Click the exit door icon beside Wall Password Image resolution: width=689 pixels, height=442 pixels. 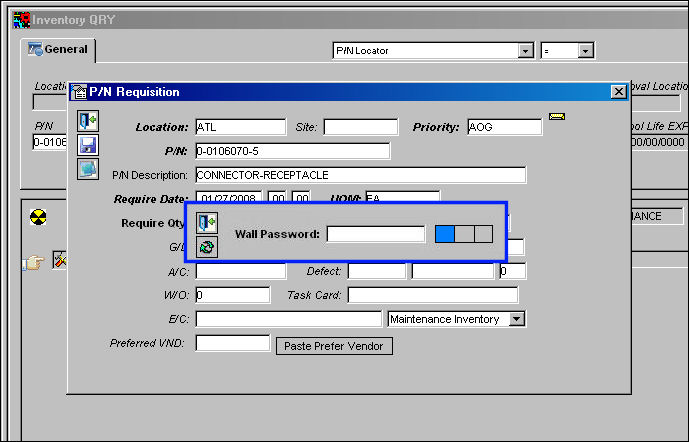click(207, 222)
